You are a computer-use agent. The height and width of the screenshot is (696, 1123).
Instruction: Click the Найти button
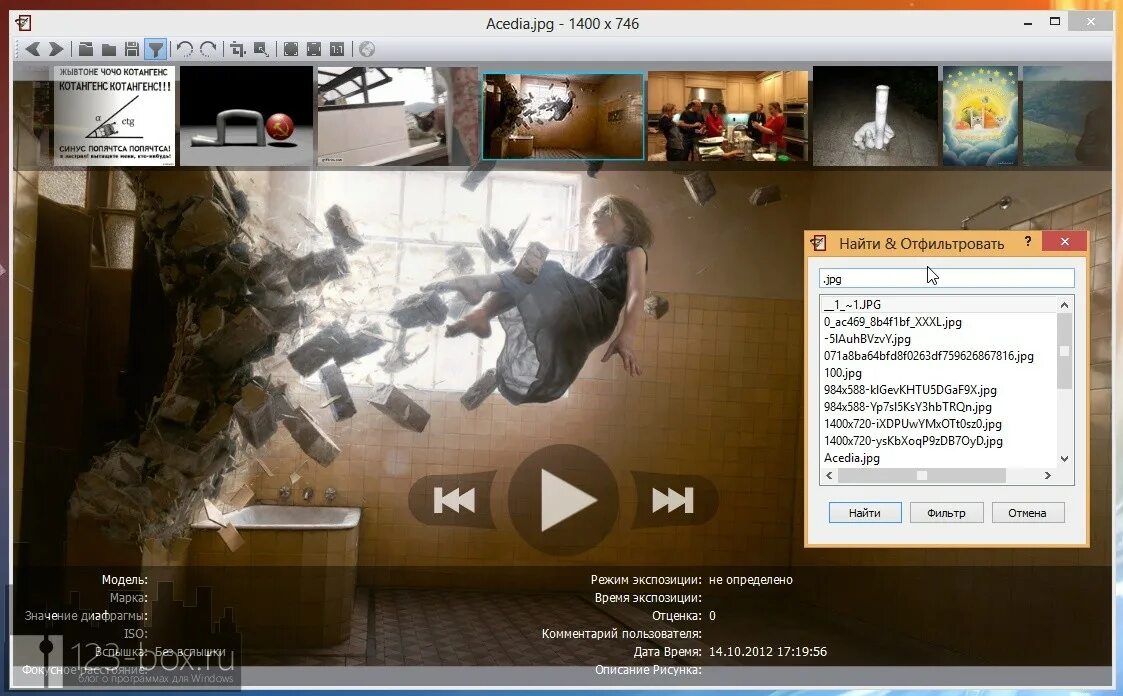[865, 513]
